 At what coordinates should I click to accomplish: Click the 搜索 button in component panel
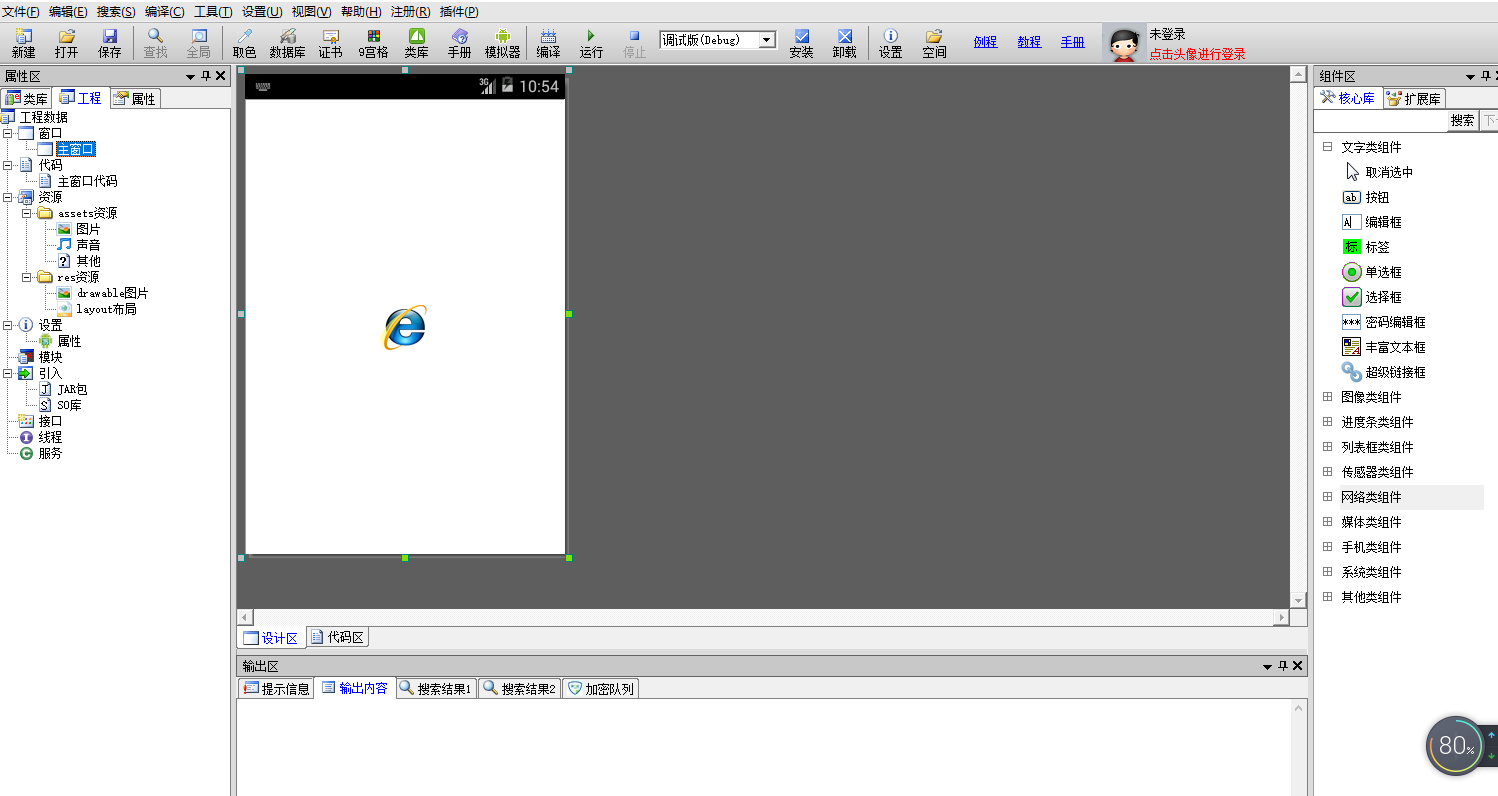[1462, 120]
